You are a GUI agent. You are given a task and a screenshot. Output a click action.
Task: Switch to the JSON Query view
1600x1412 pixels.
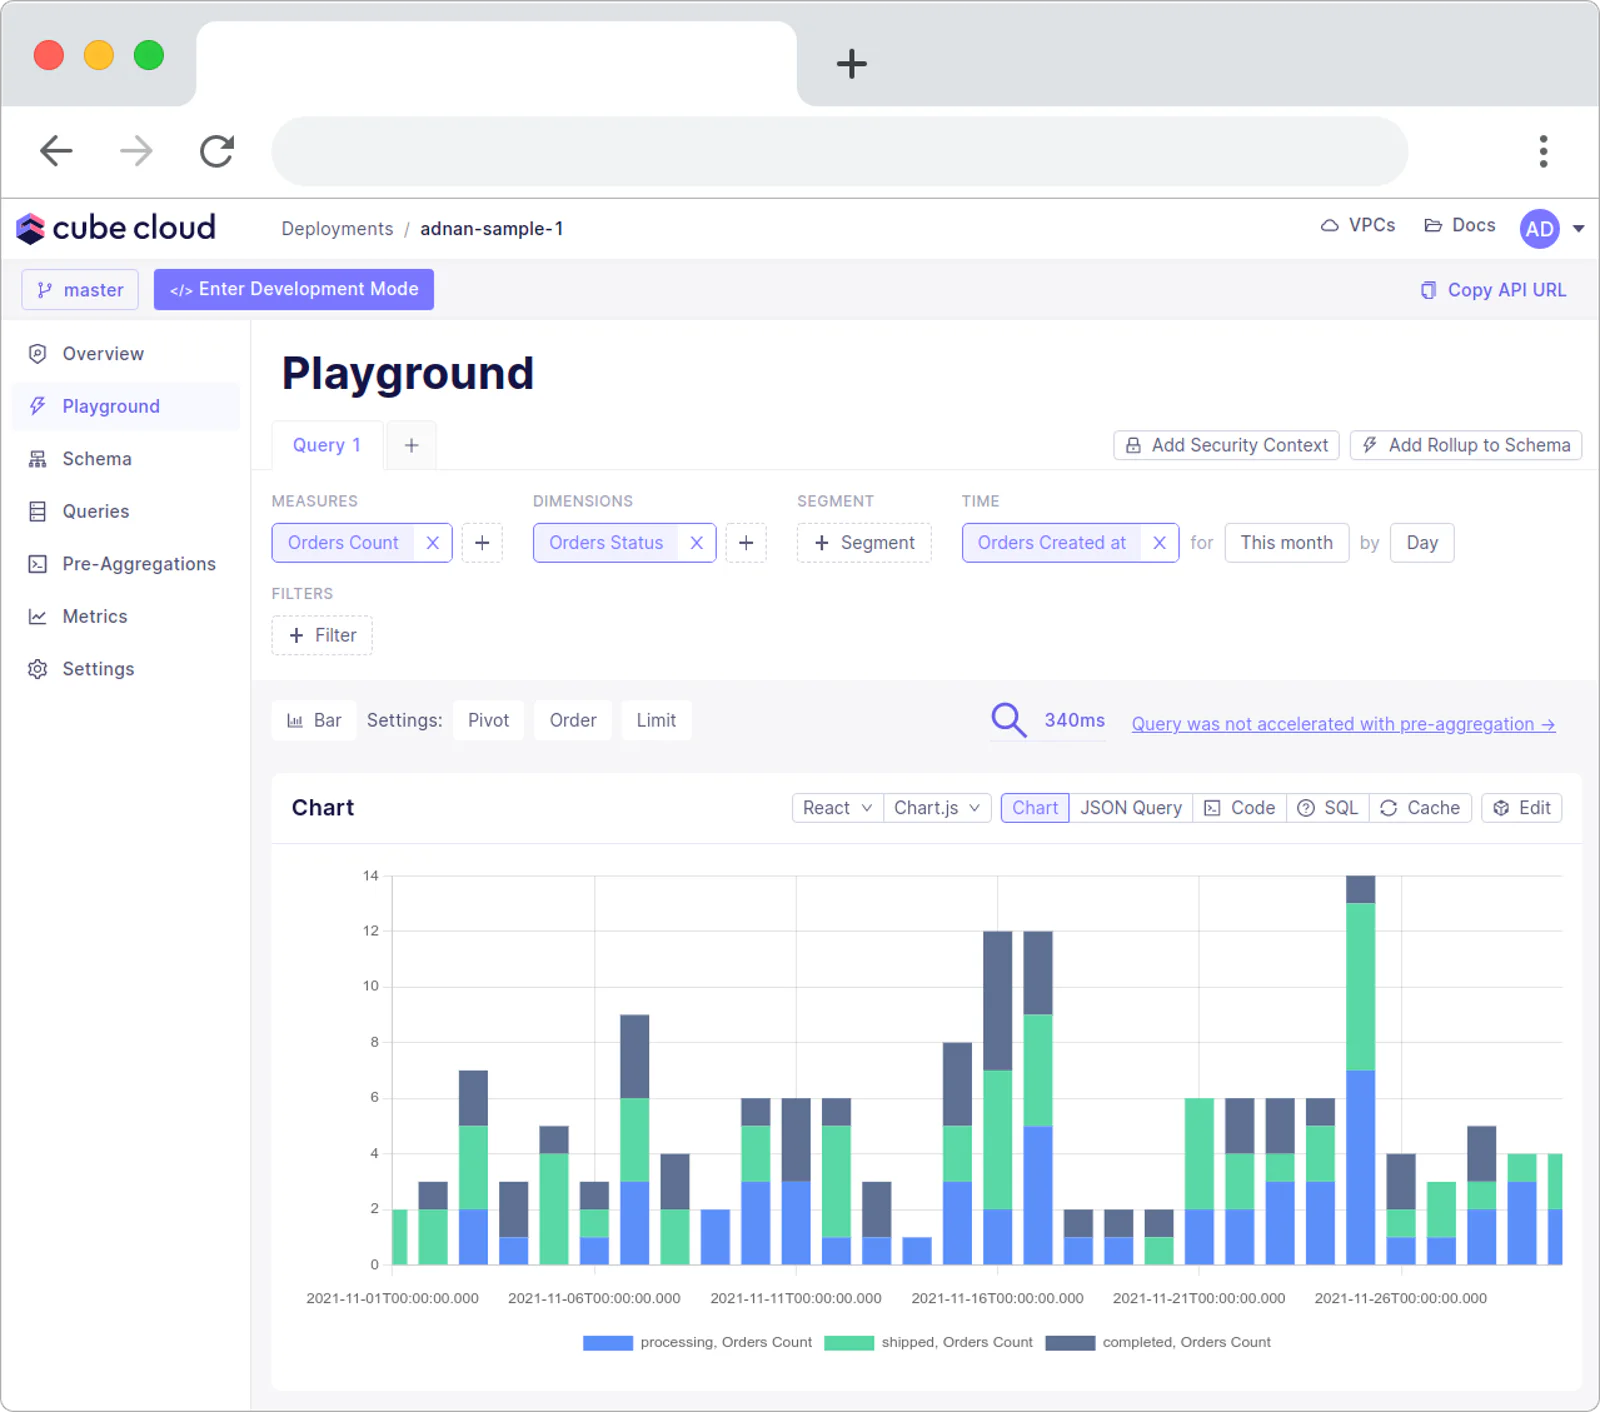1130,808
